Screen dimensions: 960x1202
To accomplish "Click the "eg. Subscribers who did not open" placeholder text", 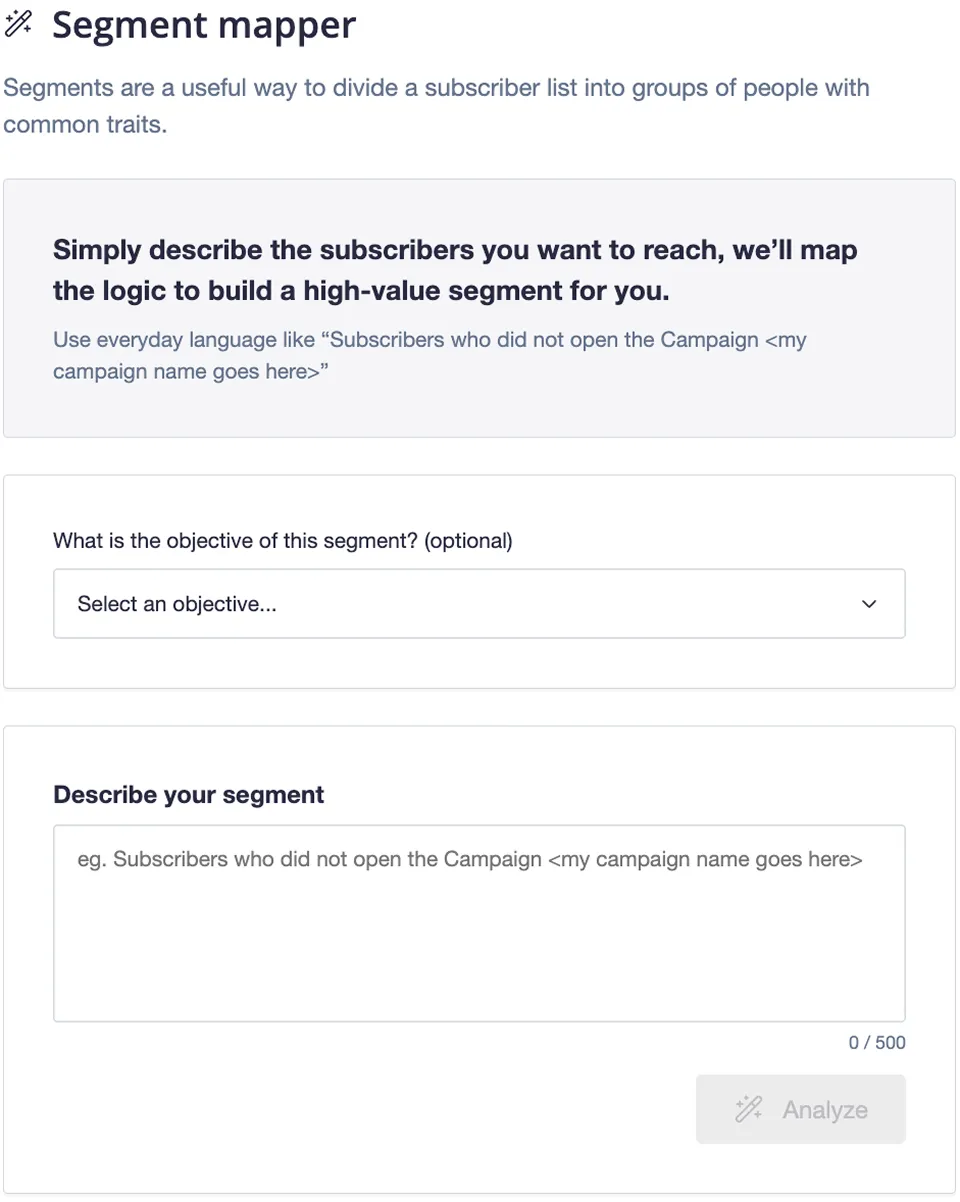I will (469, 860).
